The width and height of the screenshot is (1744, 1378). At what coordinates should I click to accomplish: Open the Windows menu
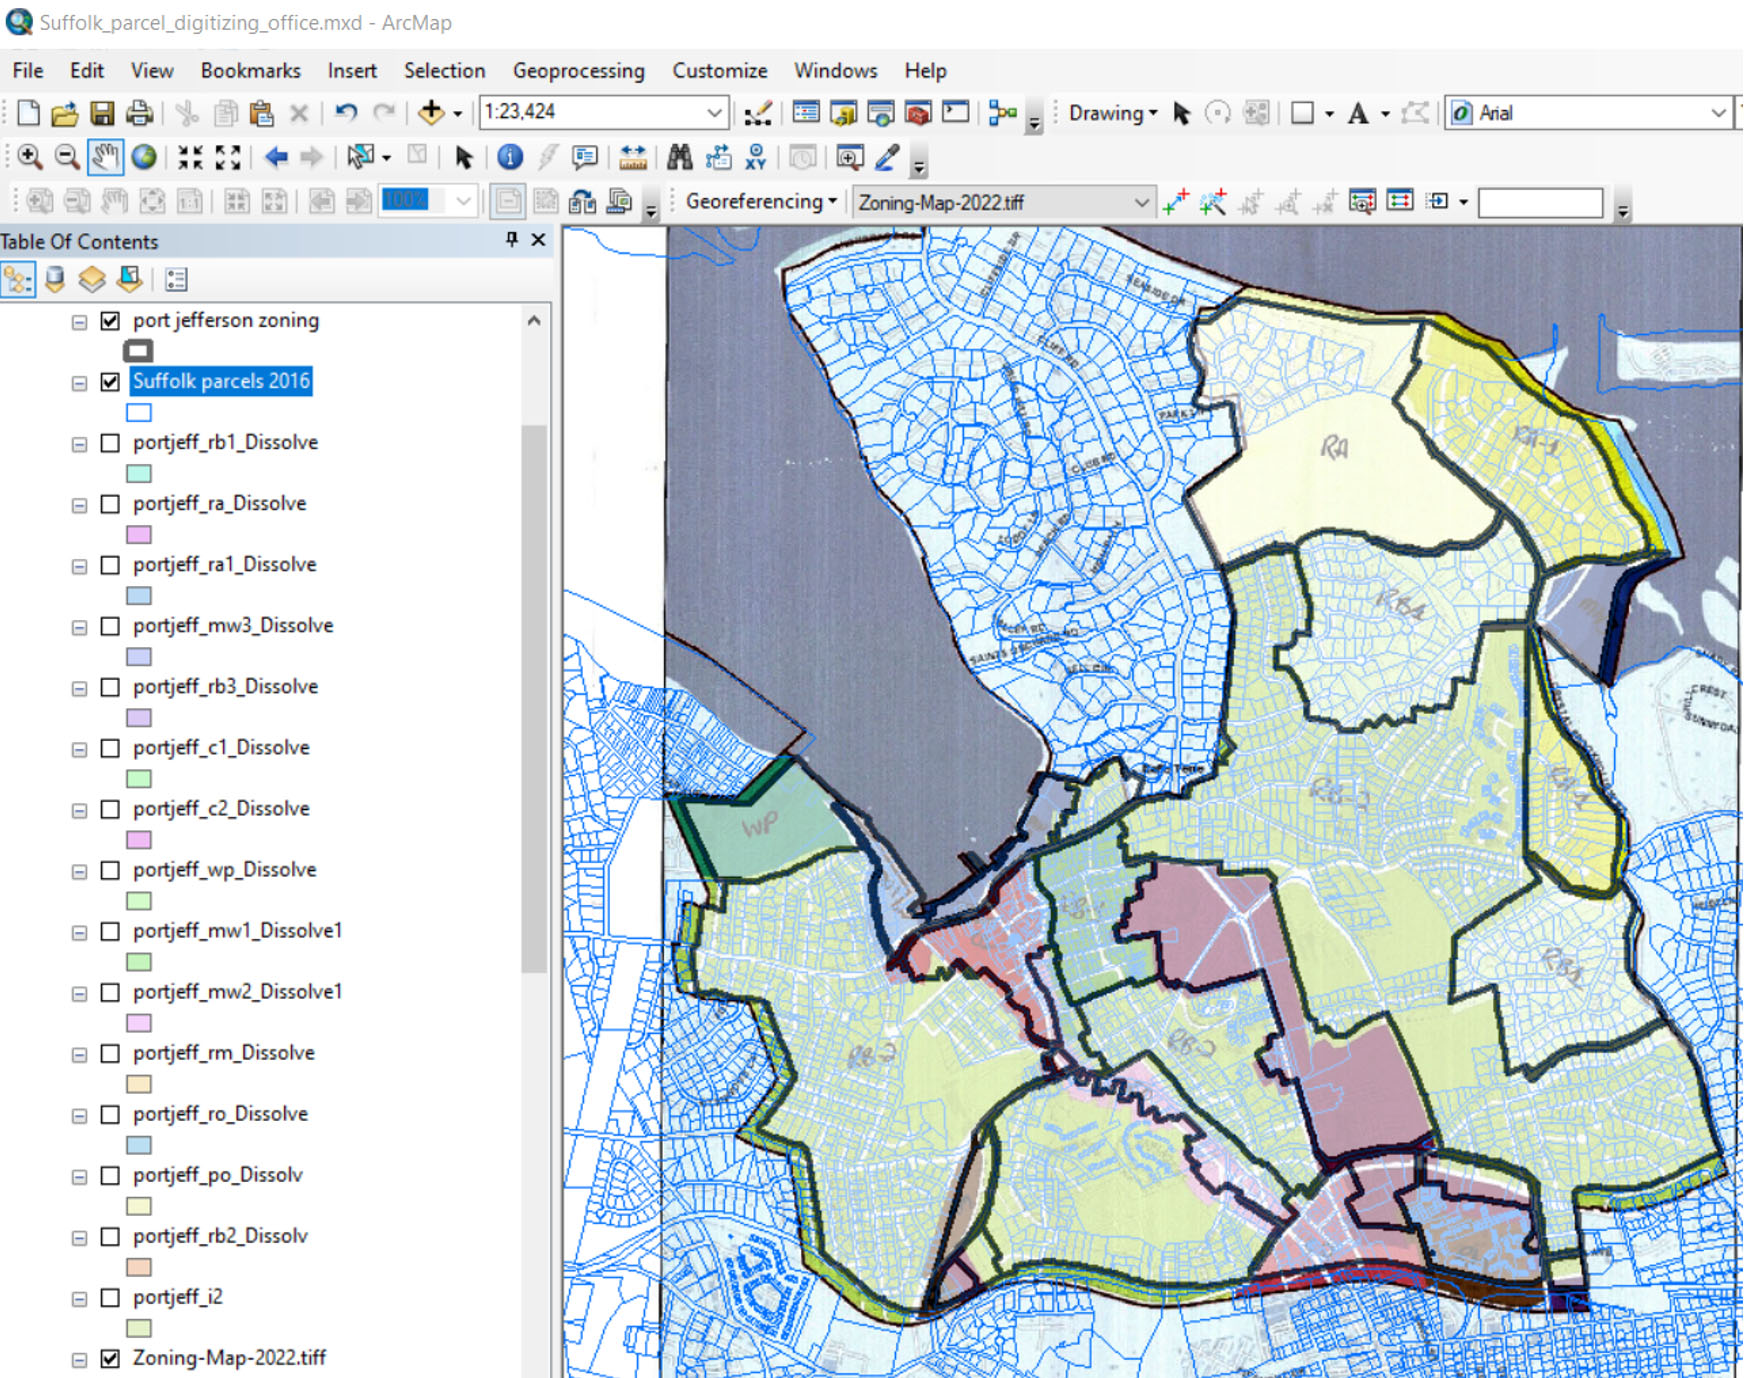pos(835,71)
